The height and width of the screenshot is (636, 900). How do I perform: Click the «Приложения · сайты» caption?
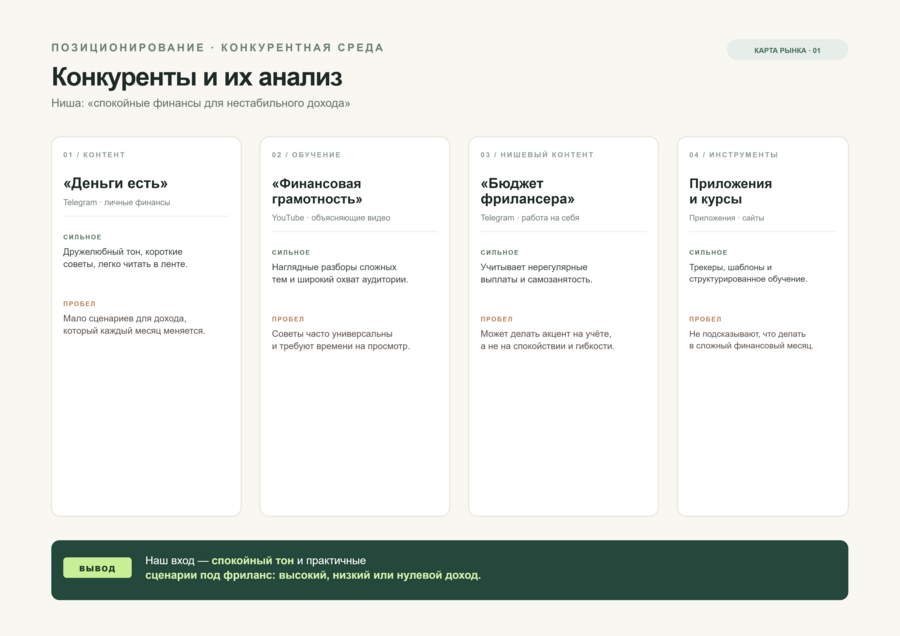(x=727, y=218)
